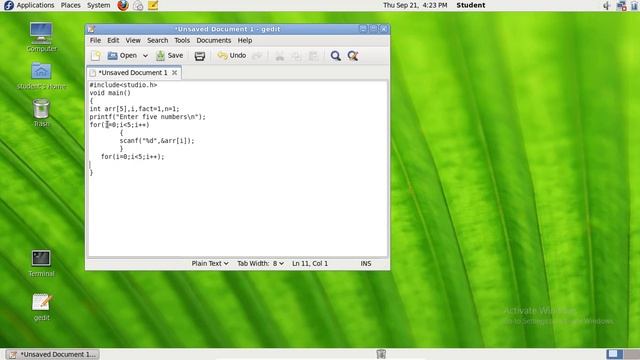Click the Copy toolbar icon
The width and height of the screenshot is (640, 360).
coord(296,56)
